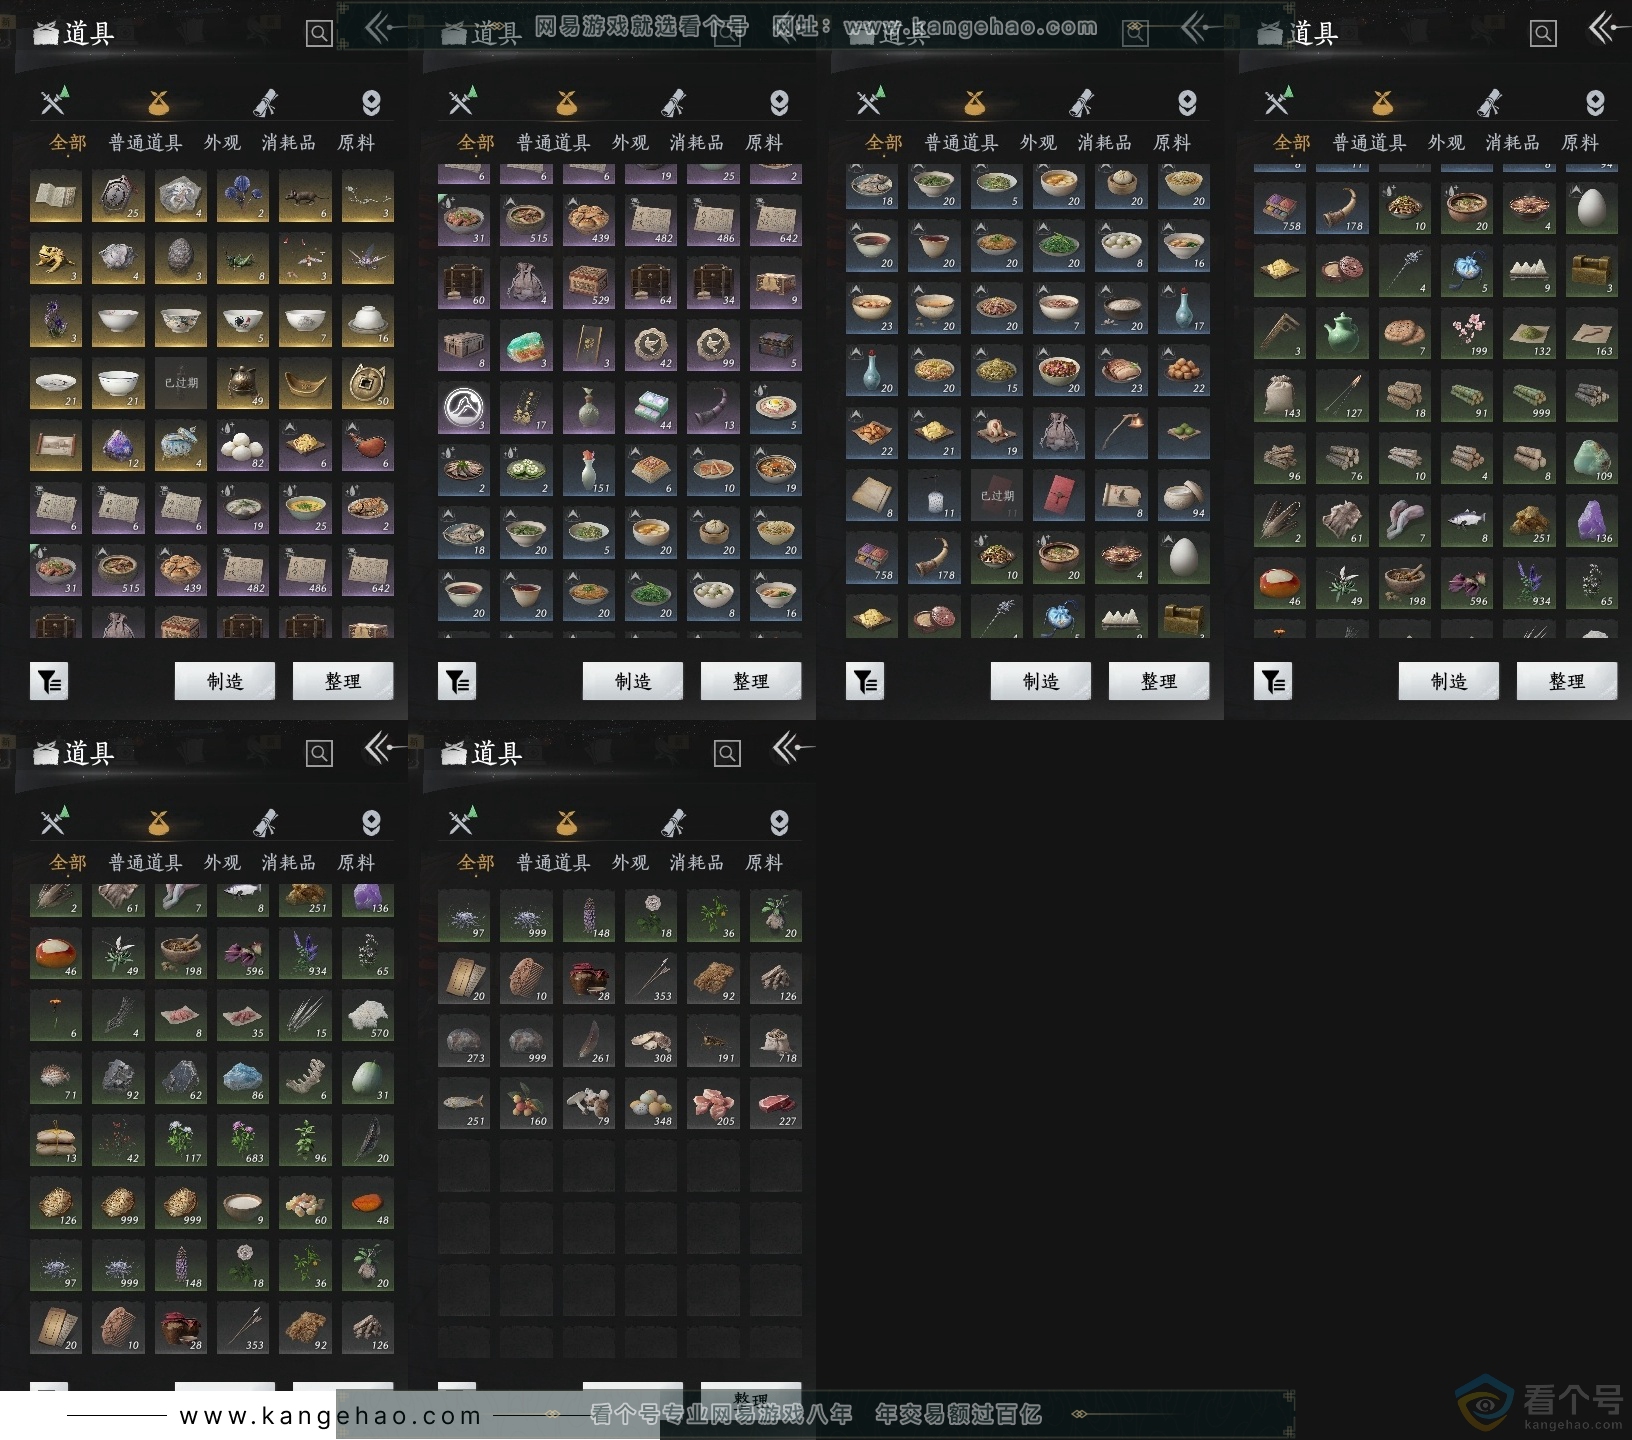Select the purple flower with count 683

click(x=243, y=1141)
